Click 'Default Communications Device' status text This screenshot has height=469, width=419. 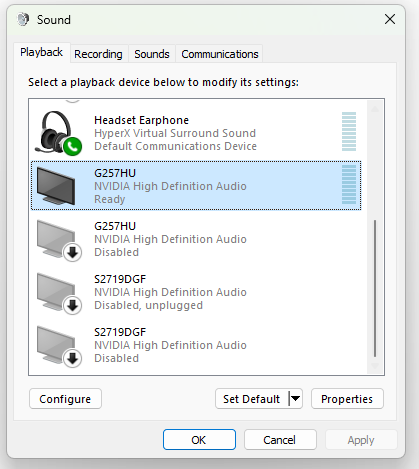pos(175,146)
